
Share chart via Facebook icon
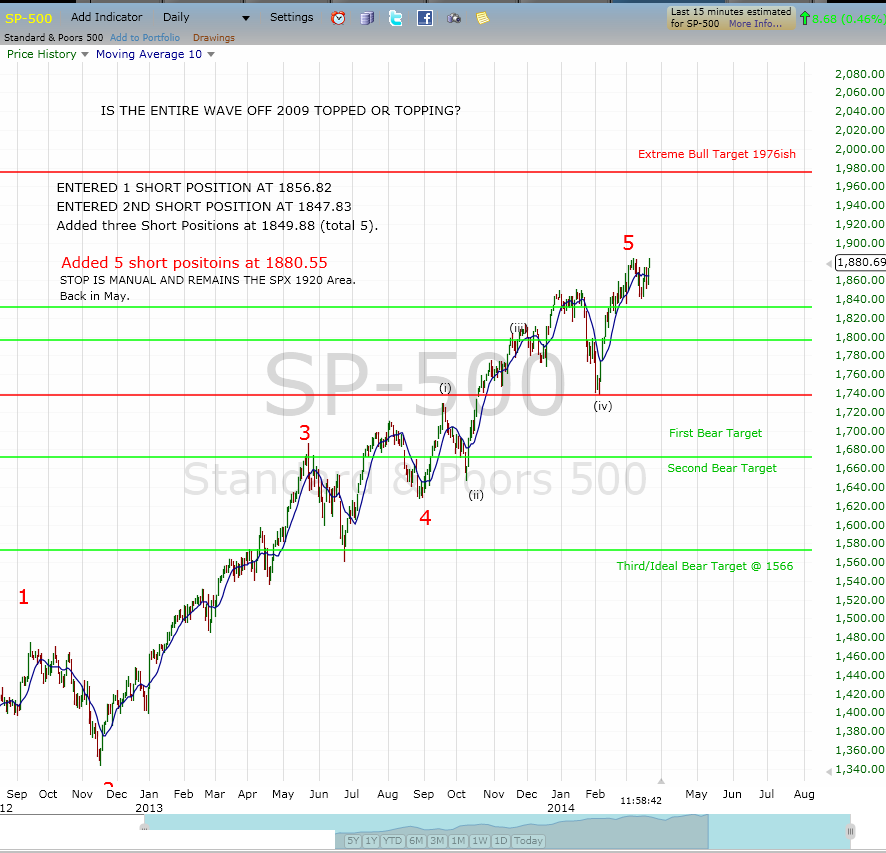point(425,18)
